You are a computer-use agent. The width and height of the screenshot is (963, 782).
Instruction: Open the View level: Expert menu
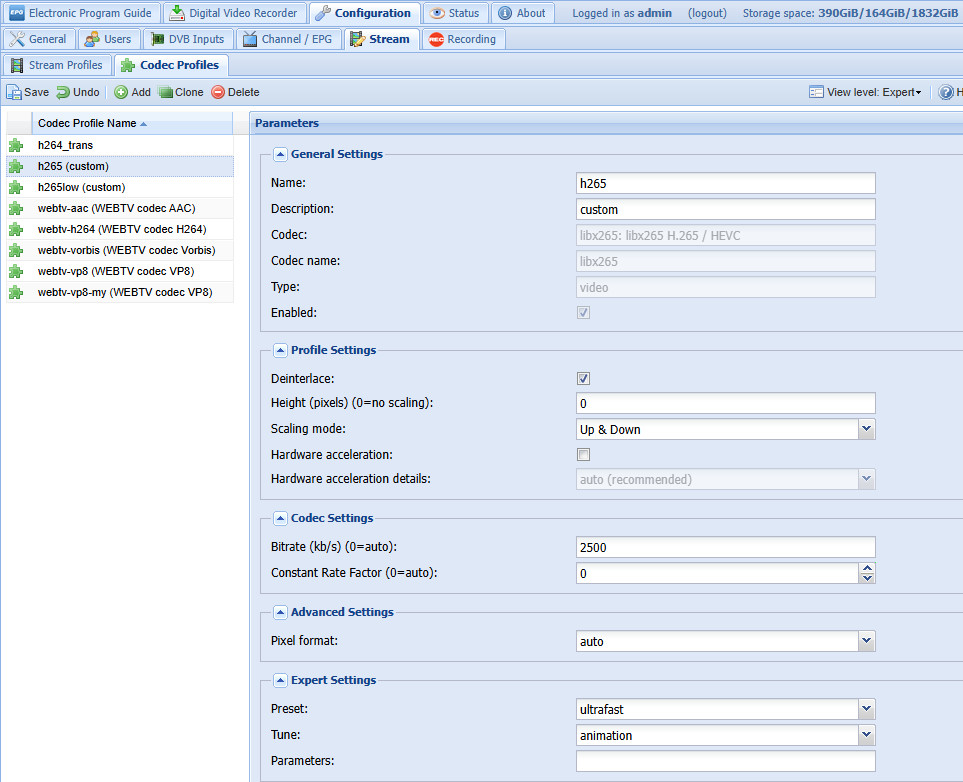(866, 92)
